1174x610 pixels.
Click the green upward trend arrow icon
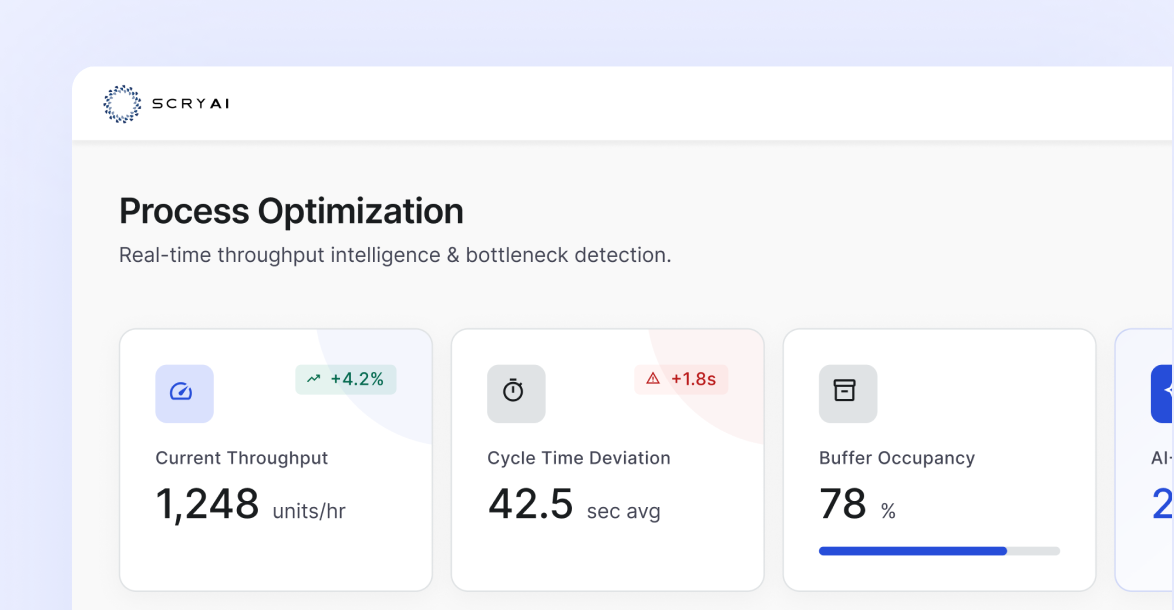314,379
